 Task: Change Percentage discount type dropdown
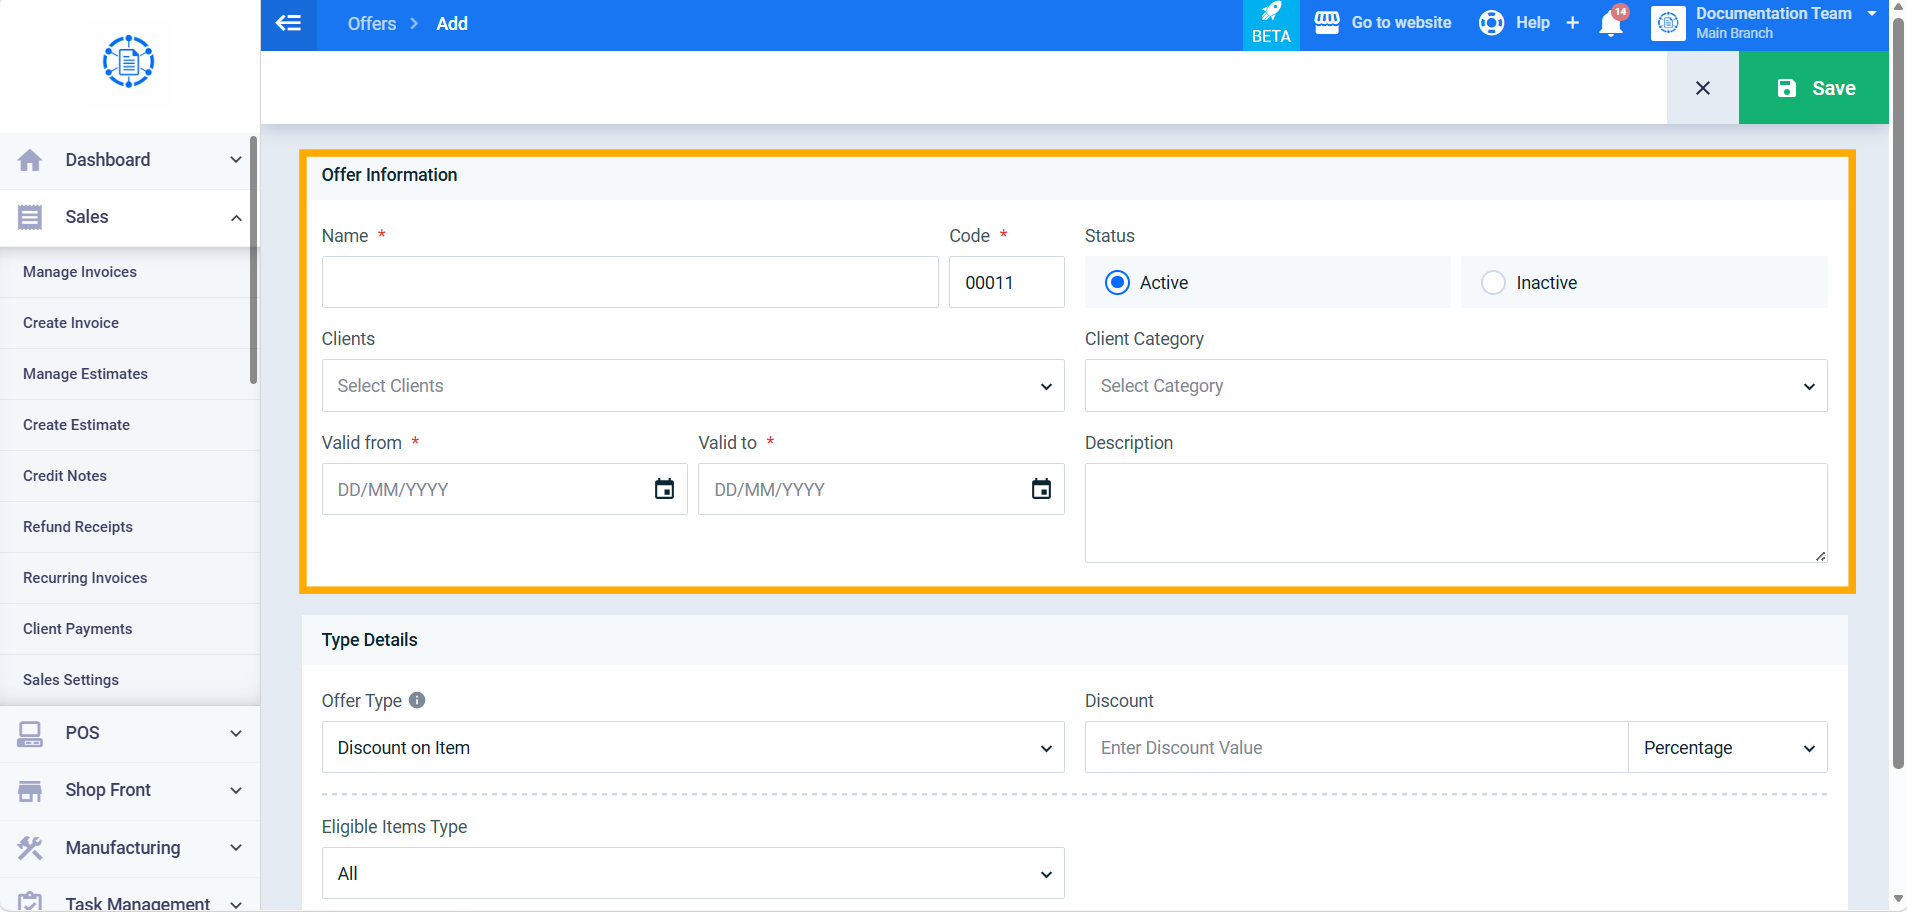[1728, 747]
